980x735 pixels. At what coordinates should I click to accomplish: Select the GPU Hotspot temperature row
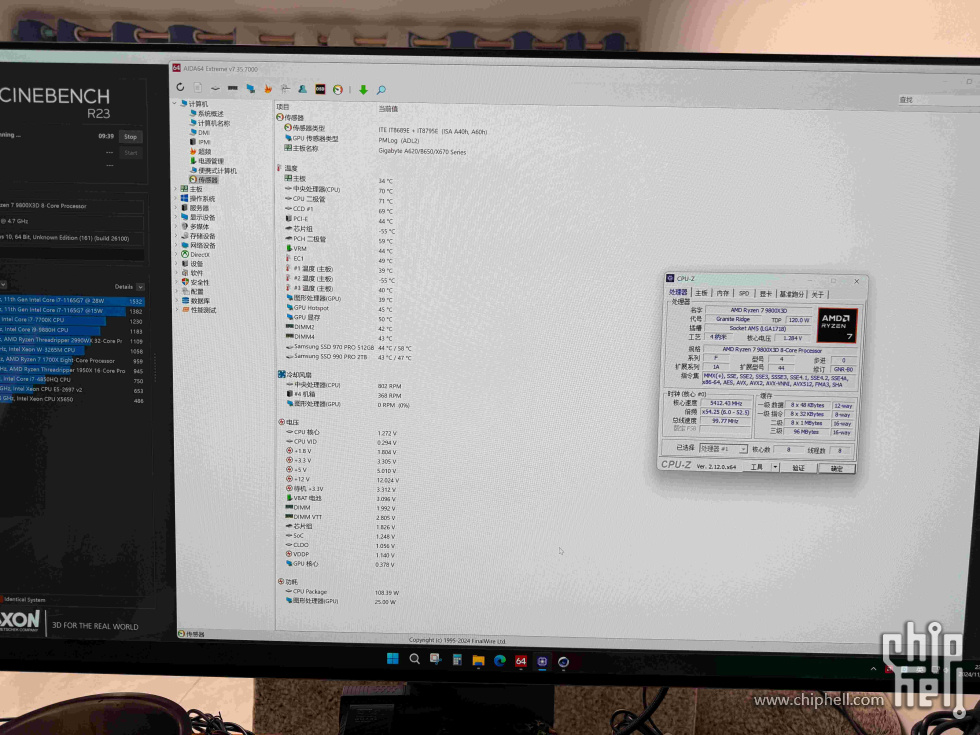(x=339, y=308)
